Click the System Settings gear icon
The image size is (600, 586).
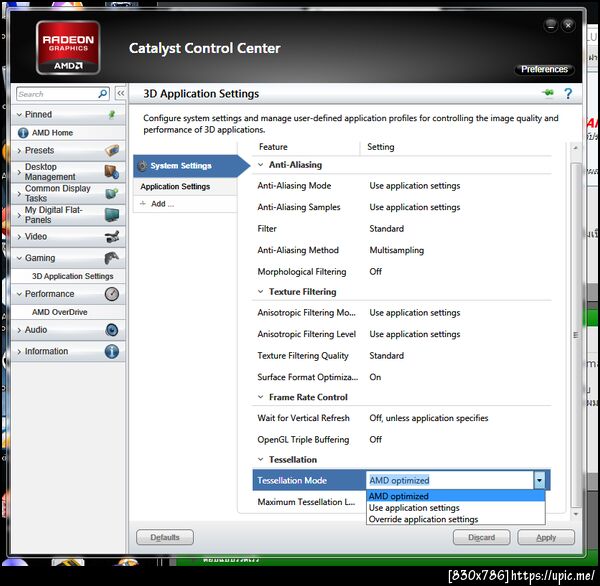coord(142,166)
